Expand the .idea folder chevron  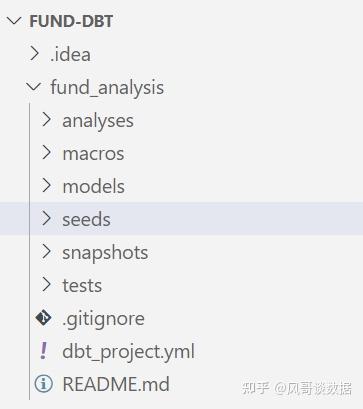point(34,54)
